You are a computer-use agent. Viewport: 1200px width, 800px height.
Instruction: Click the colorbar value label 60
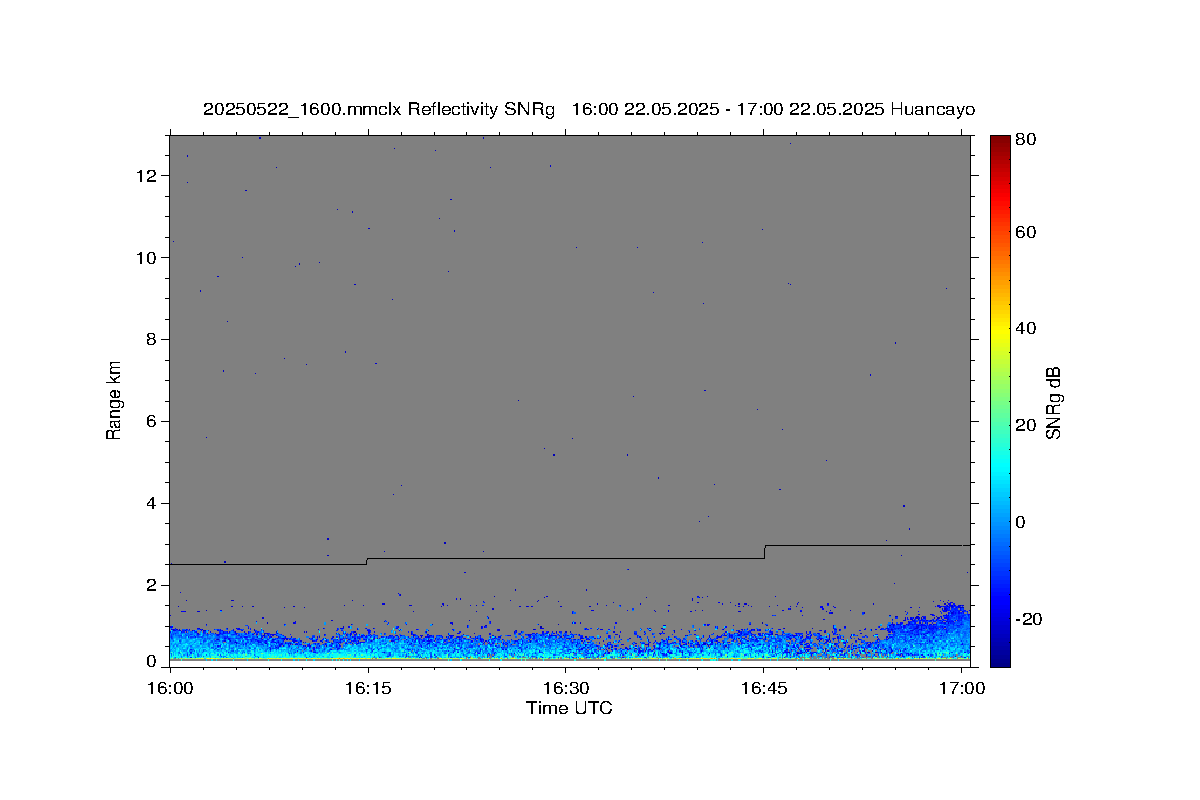[x=1025, y=232]
